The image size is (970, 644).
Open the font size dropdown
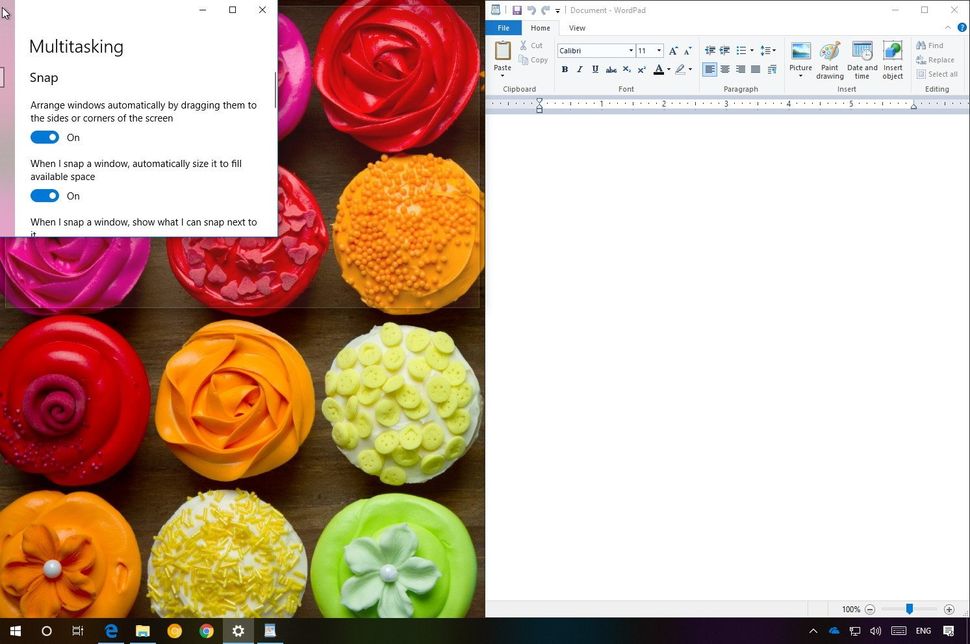[x=658, y=50]
